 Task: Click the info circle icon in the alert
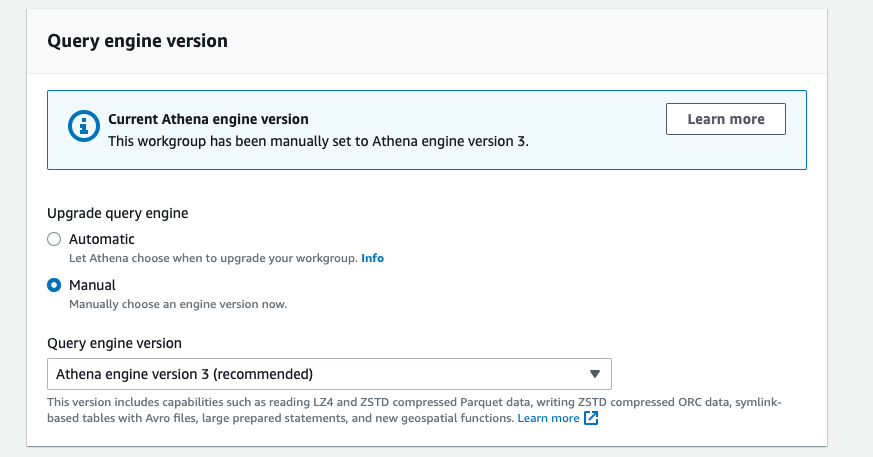84,126
